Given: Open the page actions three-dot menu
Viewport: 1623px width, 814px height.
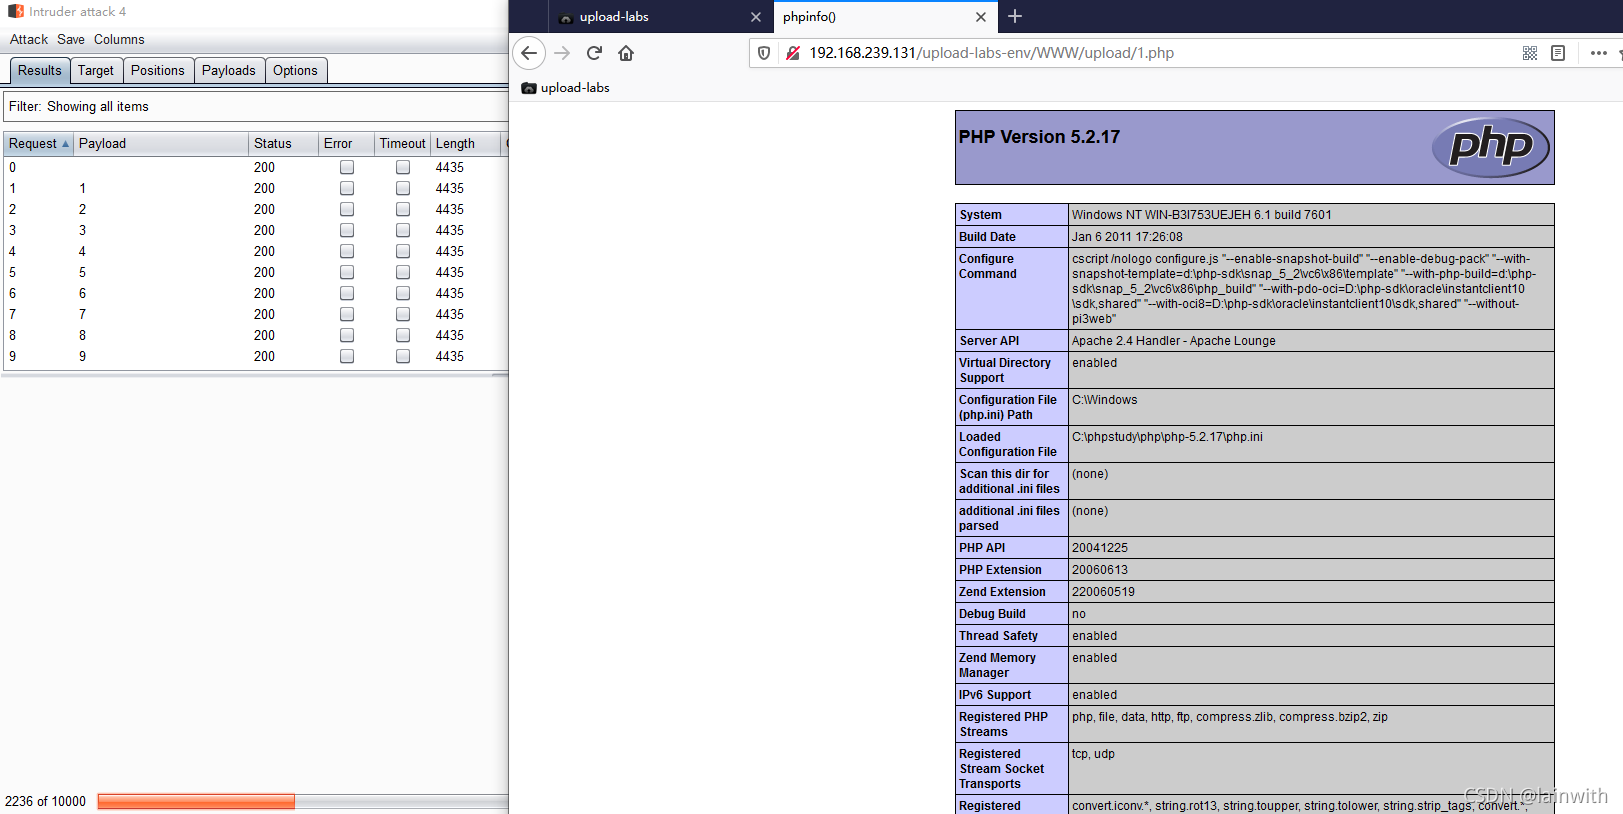Looking at the screenshot, I should point(1599,53).
